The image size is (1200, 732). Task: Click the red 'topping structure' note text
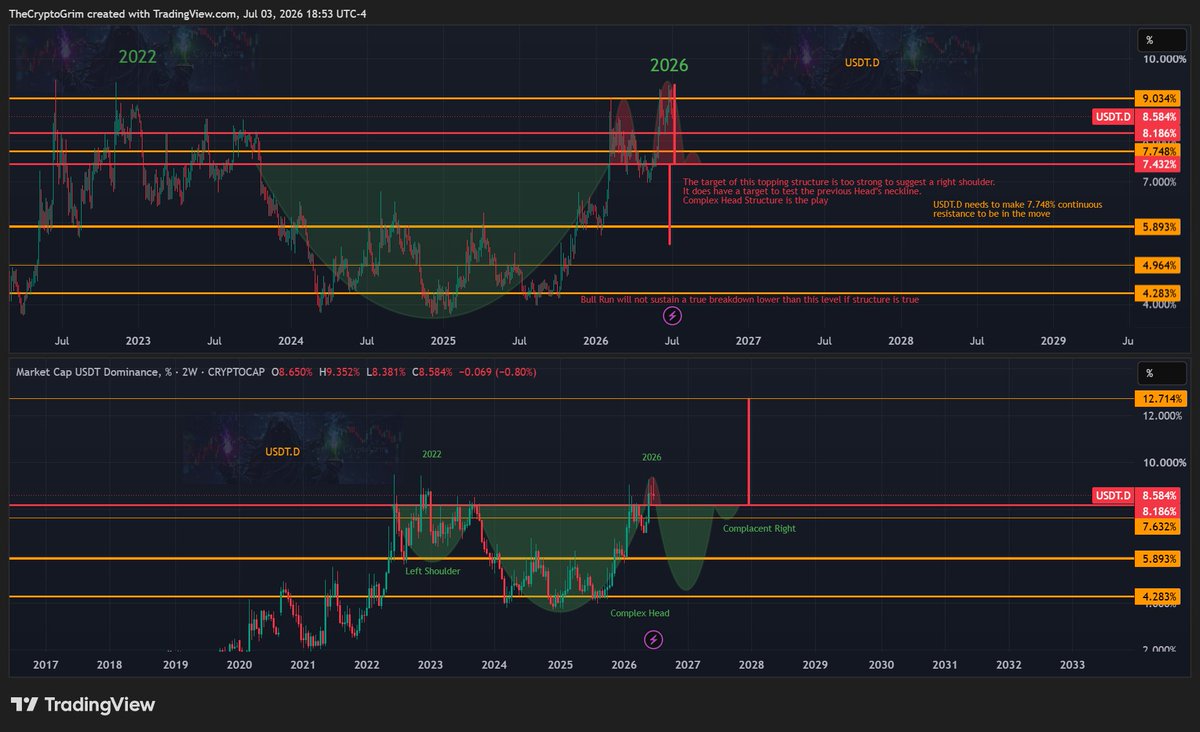click(x=839, y=191)
